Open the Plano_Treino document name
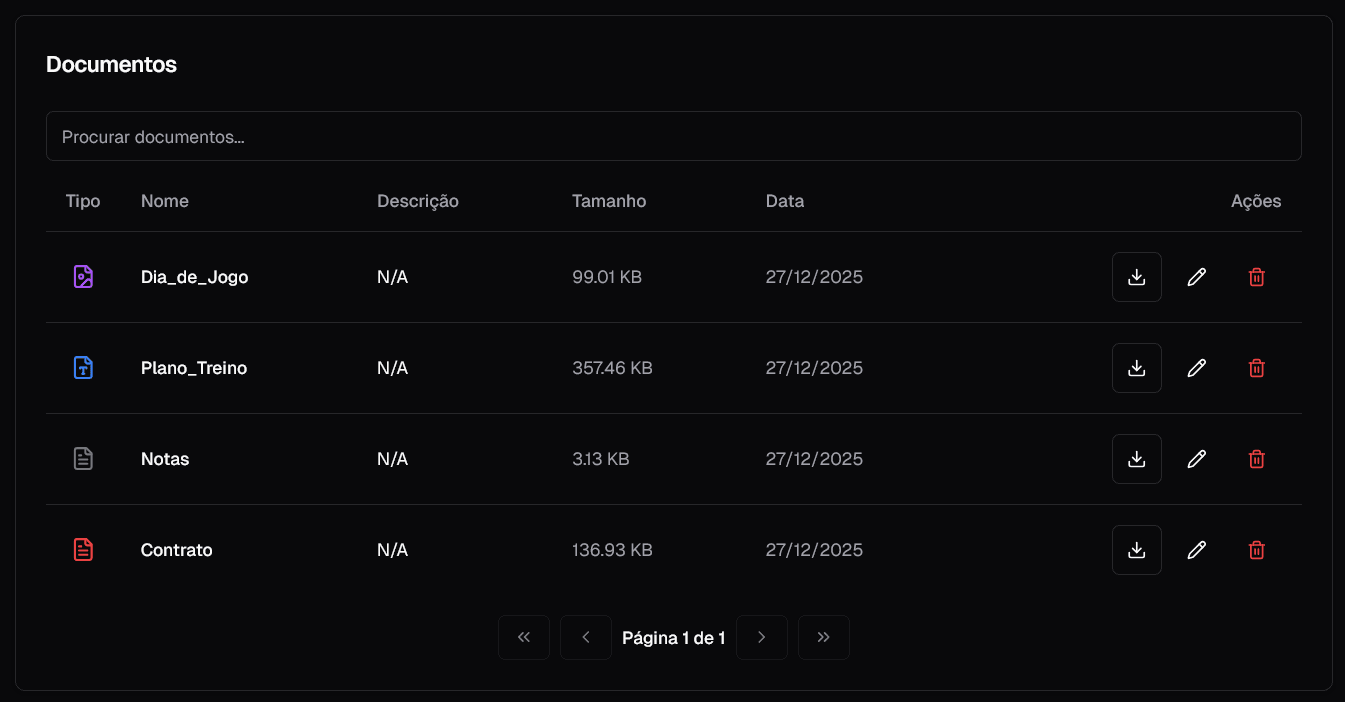The width and height of the screenshot is (1345, 702). point(194,368)
